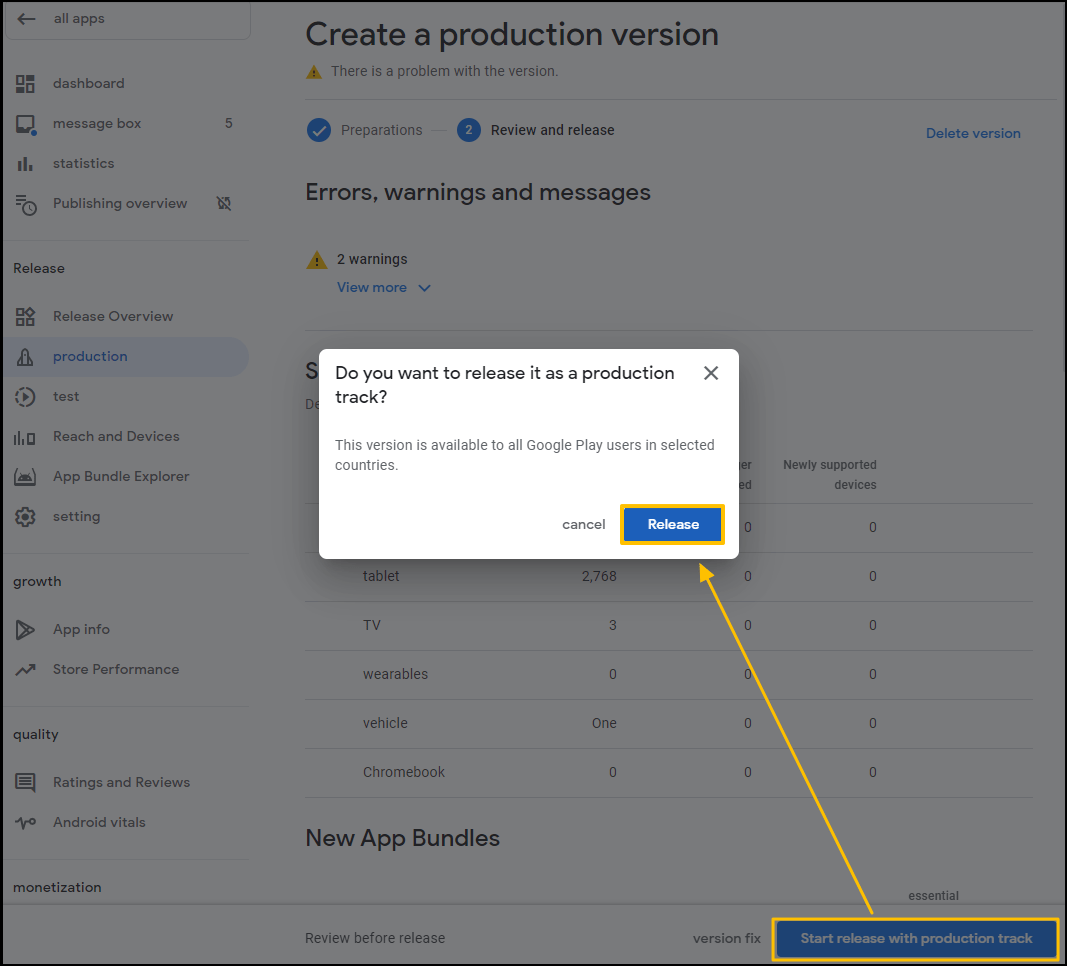Close the production track dialog
Screen dimensions: 1067x966
click(711, 373)
